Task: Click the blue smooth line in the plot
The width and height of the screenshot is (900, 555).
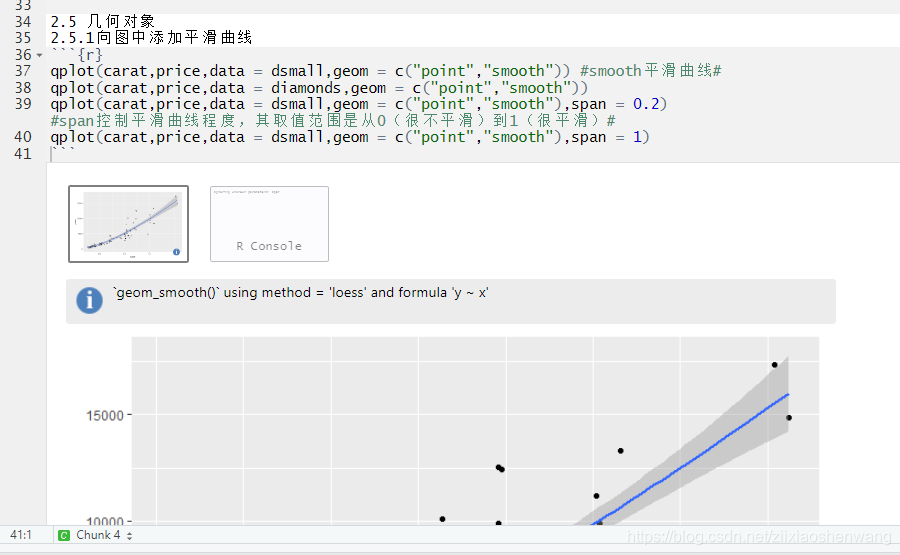Action: pos(690,459)
